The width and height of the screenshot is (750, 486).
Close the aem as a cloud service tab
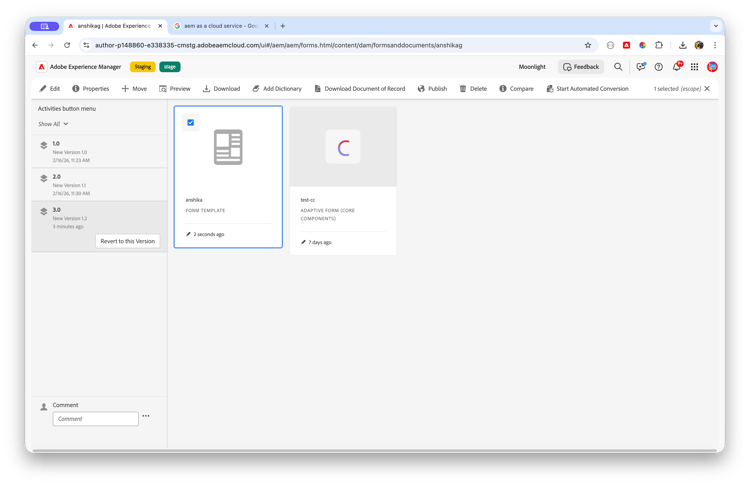(x=266, y=26)
